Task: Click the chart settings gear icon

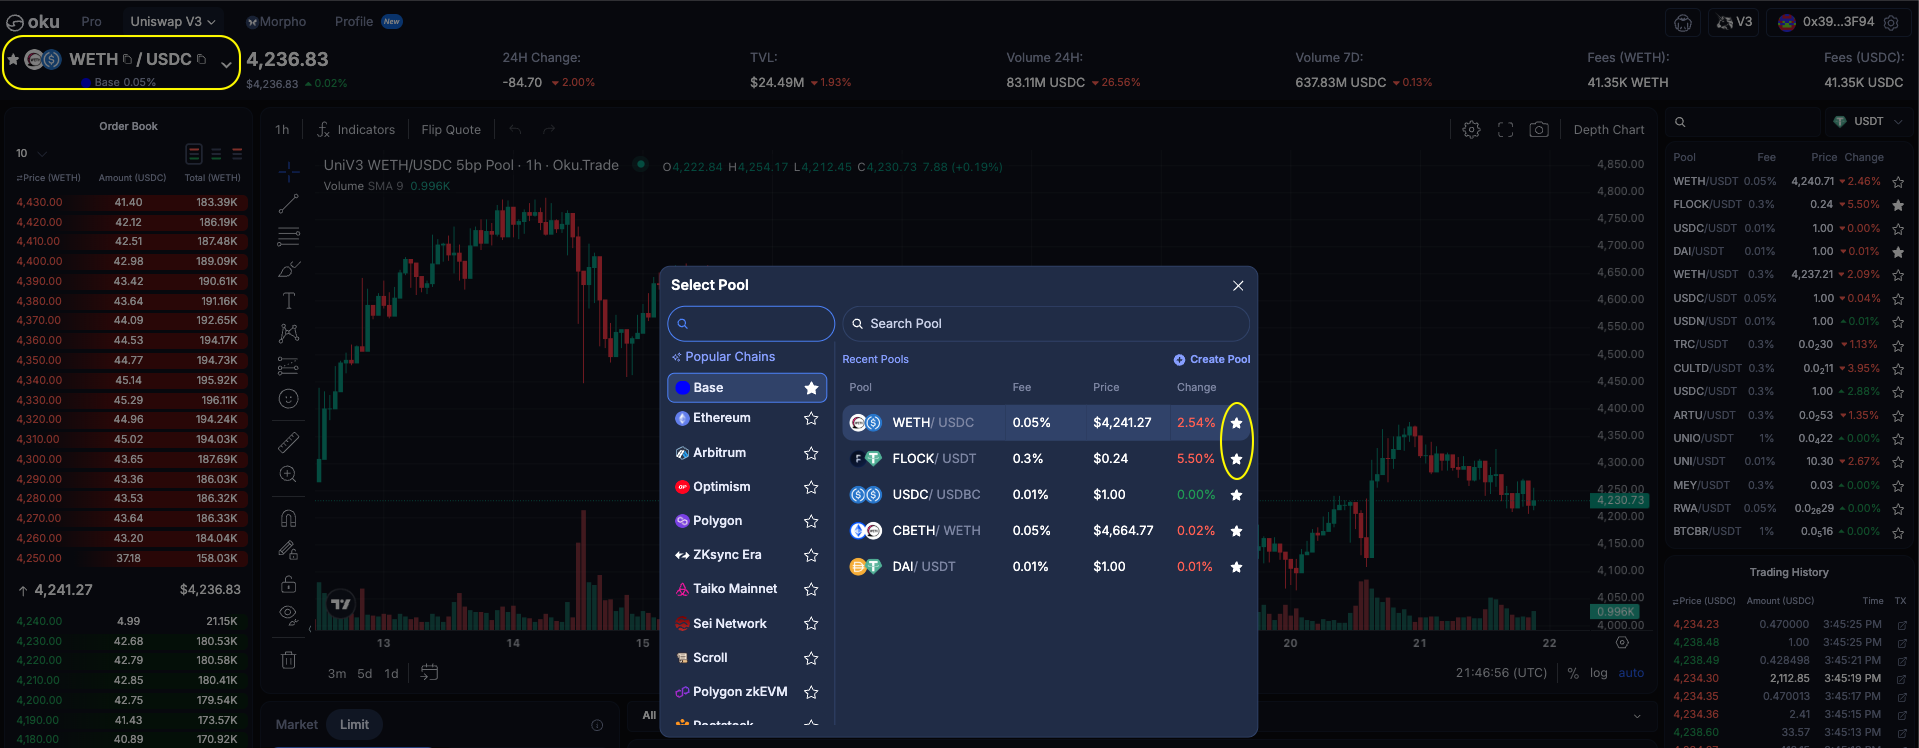Action: coord(1471,130)
